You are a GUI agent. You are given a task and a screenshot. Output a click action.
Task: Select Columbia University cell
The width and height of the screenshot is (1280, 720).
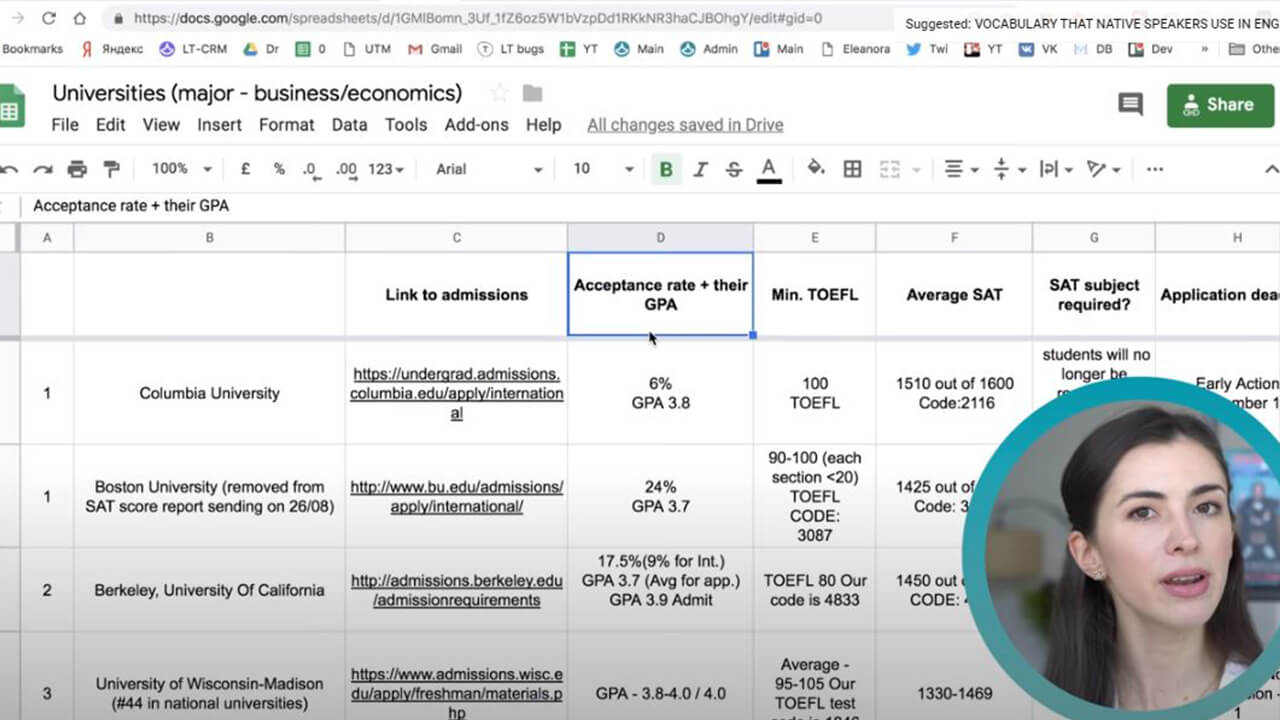click(209, 393)
